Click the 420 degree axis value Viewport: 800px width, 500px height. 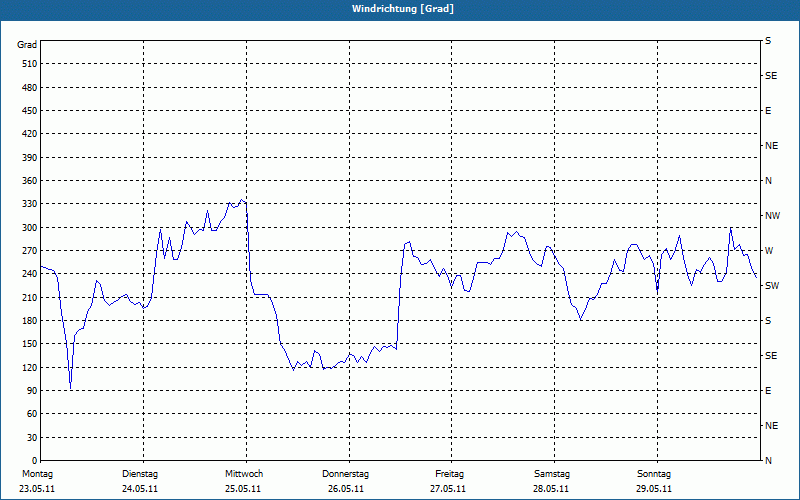29,134
